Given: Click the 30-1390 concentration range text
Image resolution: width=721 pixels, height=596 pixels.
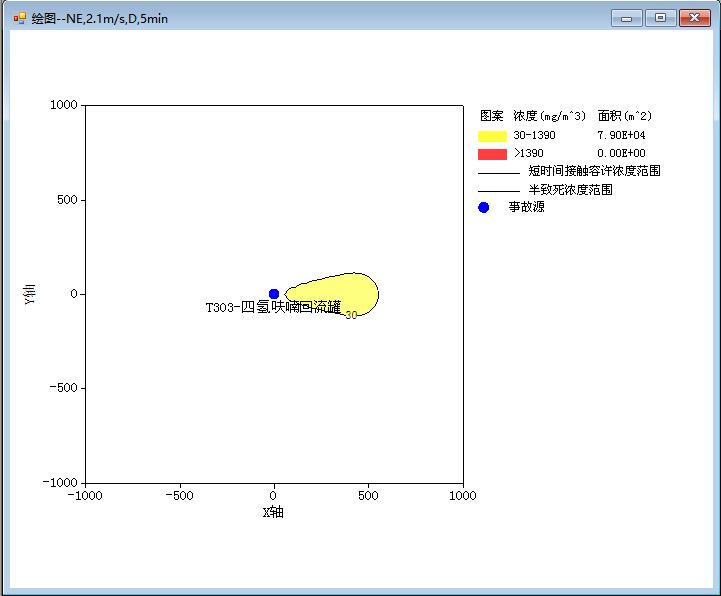Looking at the screenshot, I should [534, 135].
